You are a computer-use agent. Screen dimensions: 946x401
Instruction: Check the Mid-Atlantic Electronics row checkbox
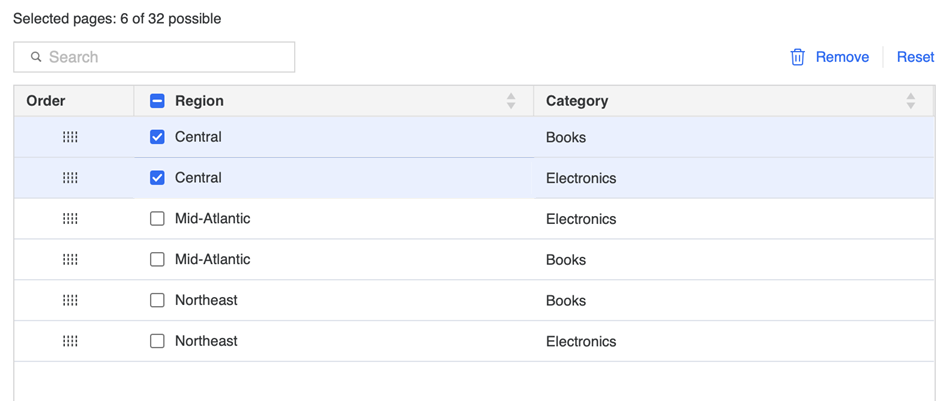click(157, 219)
